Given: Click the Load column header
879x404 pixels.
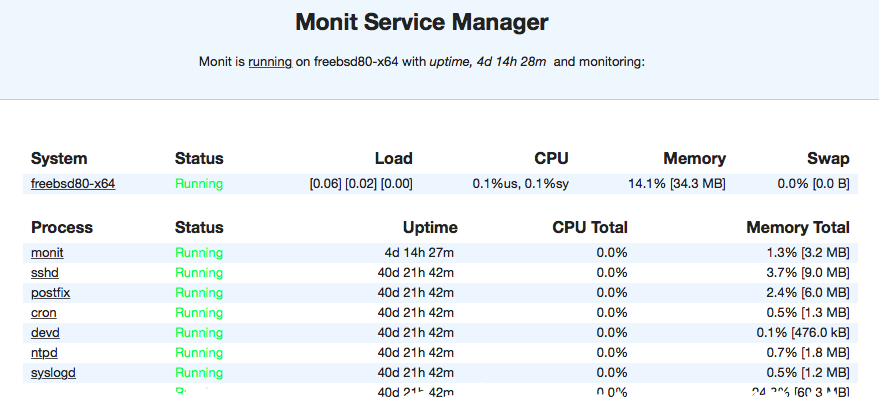Looking at the screenshot, I should [x=393, y=158].
